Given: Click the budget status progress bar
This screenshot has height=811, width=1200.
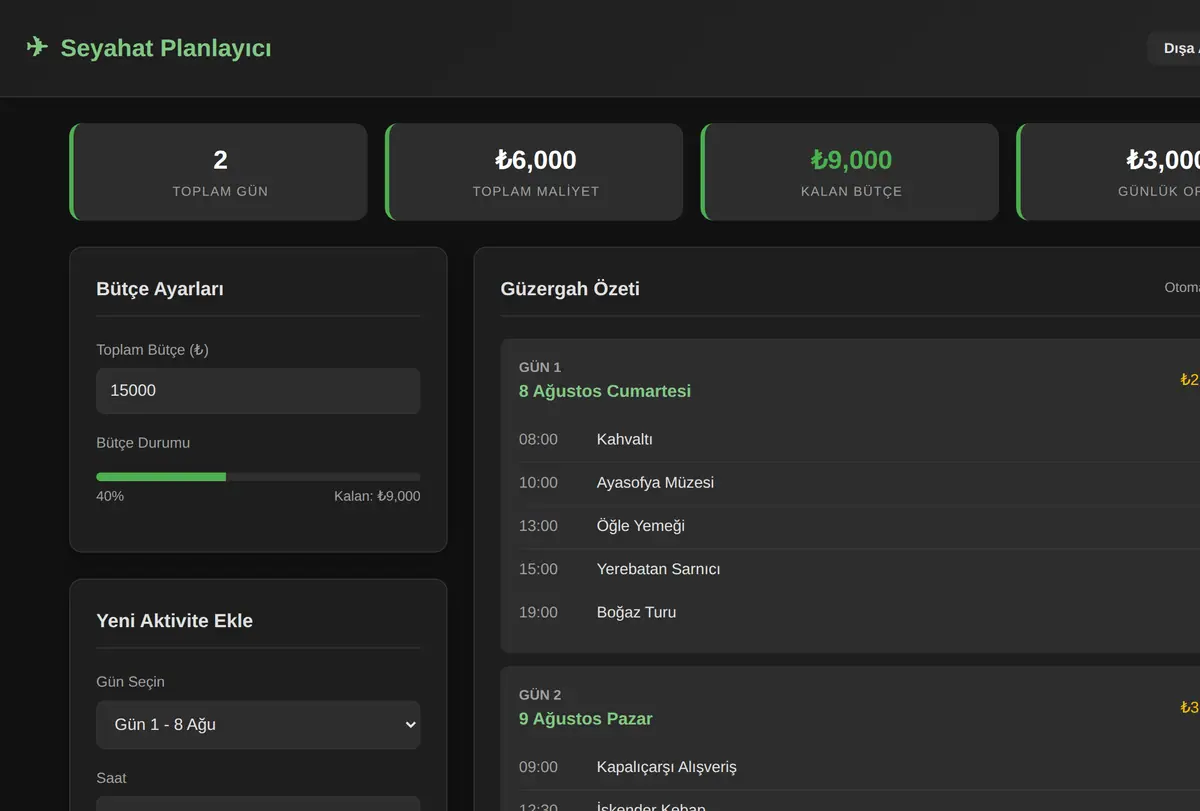Looking at the screenshot, I should click(258, 477).
